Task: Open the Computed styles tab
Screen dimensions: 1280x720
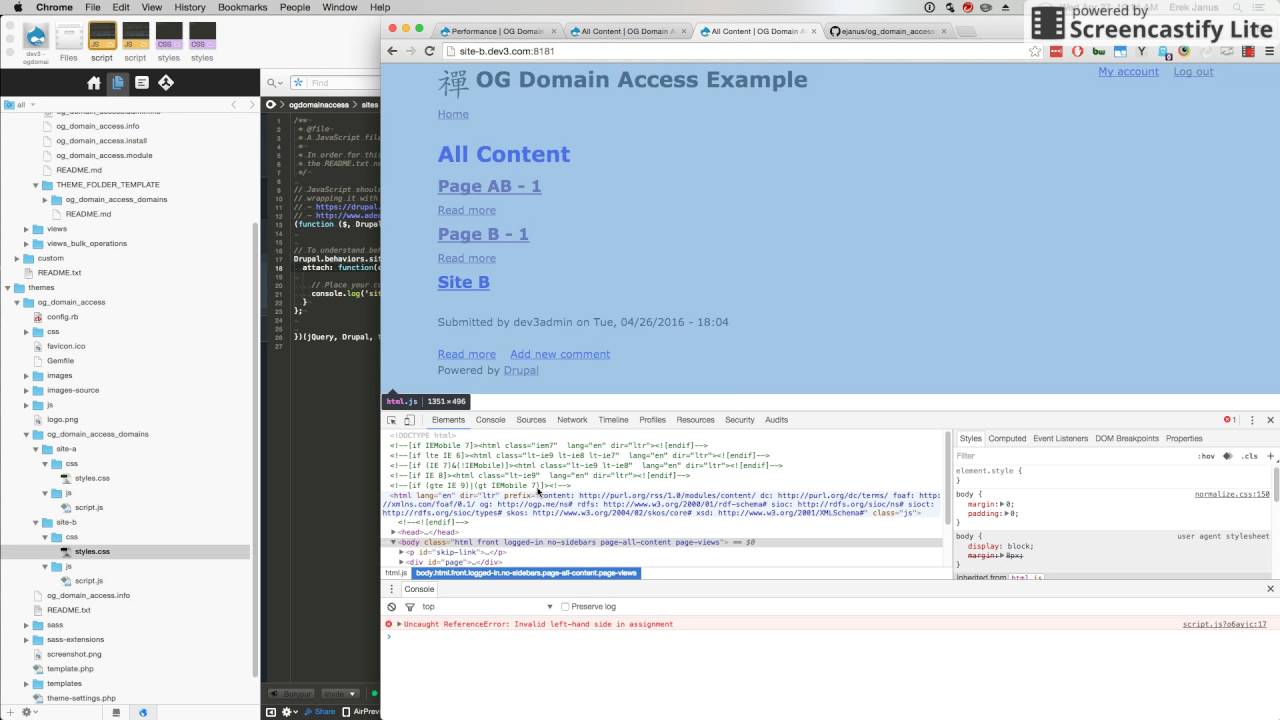Action: click(1007, 438)
